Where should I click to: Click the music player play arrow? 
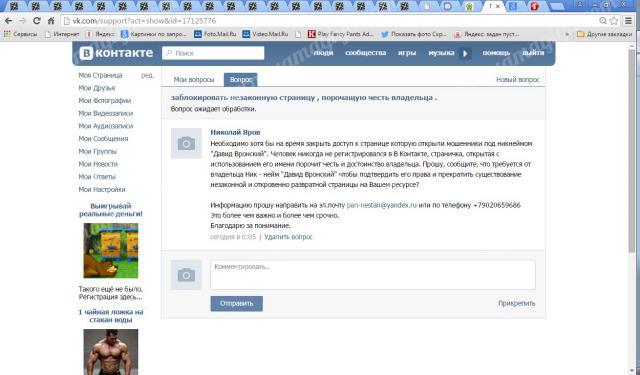(465, 53)
